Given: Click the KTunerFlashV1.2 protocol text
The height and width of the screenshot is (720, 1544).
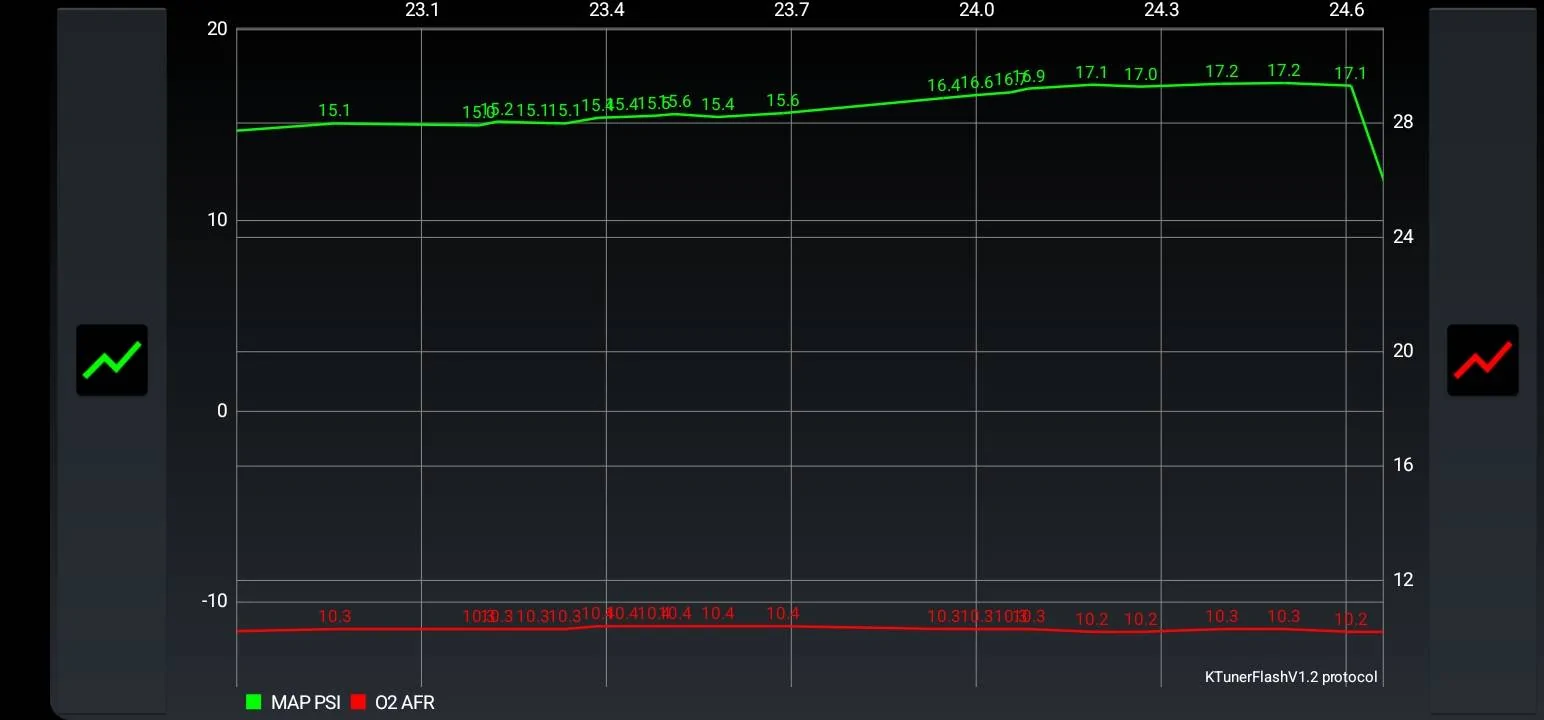Looking at the screenshot, I should [1290, 677].
